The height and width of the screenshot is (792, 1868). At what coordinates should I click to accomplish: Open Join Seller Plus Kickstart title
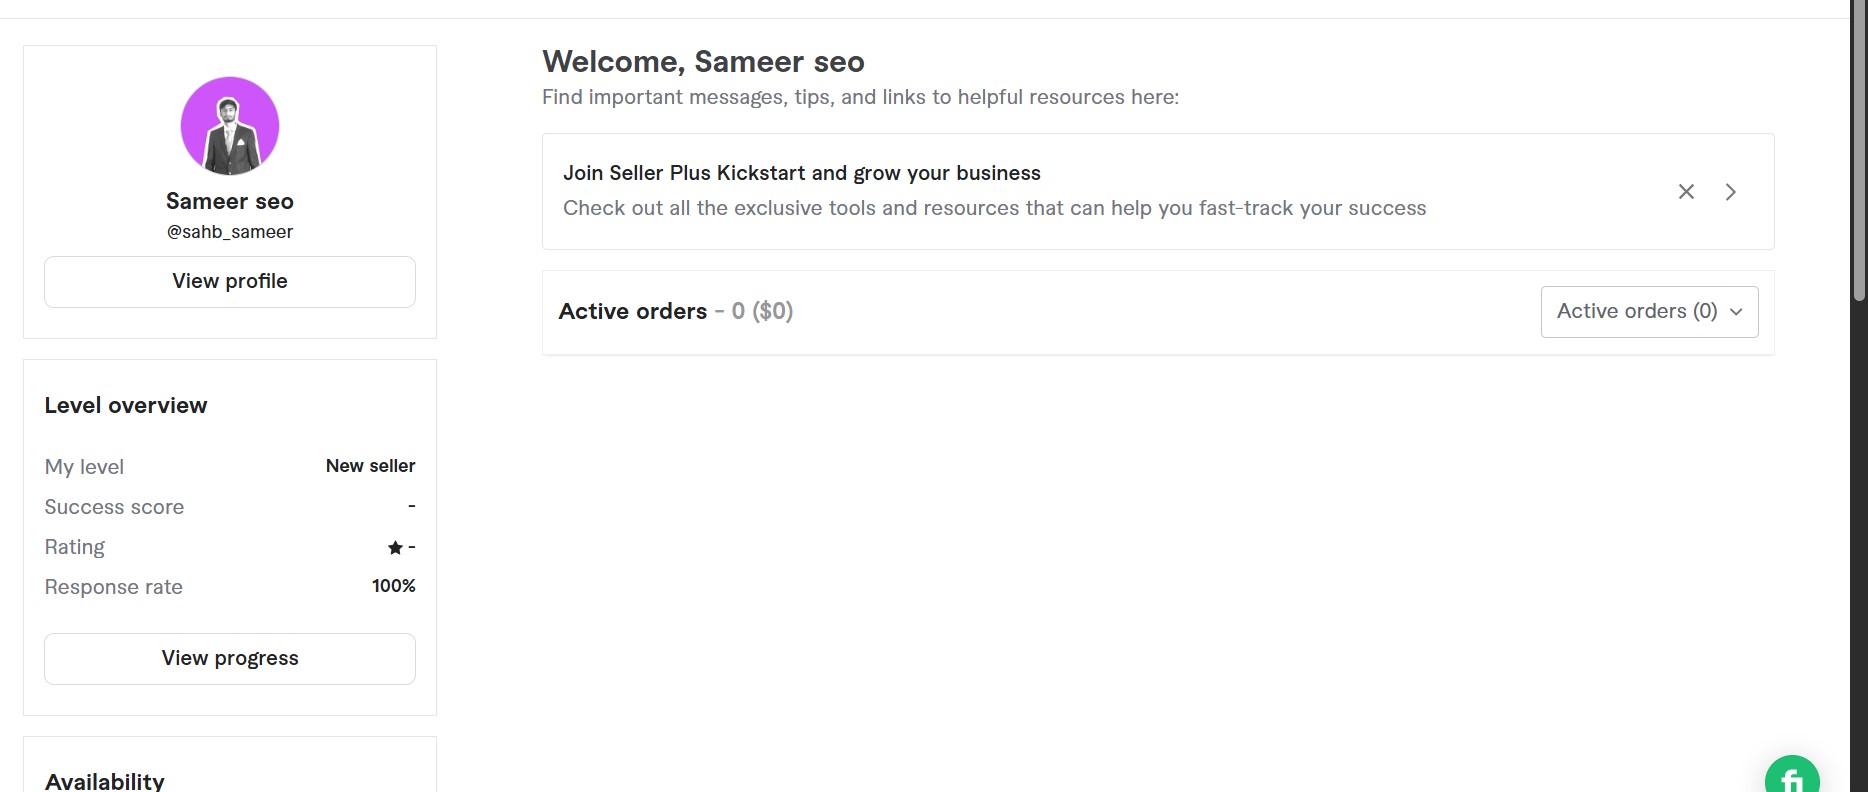tap(801, 173)
